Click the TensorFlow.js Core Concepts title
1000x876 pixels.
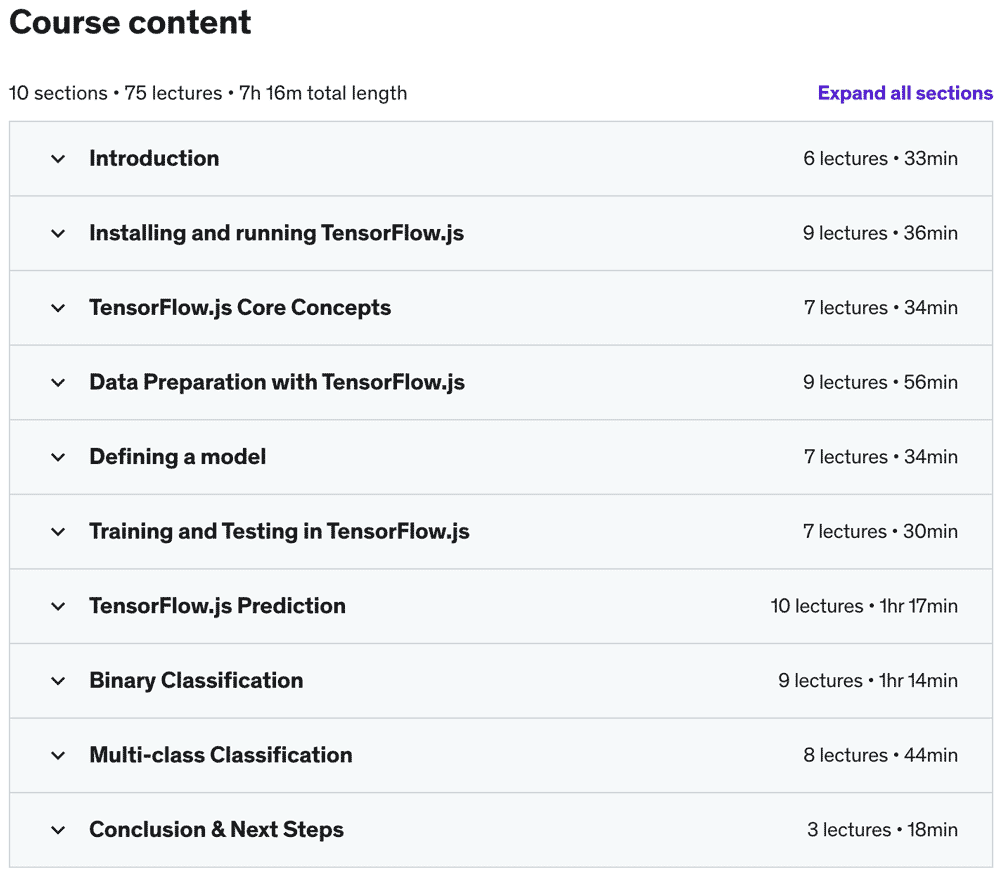click(240, 308)
